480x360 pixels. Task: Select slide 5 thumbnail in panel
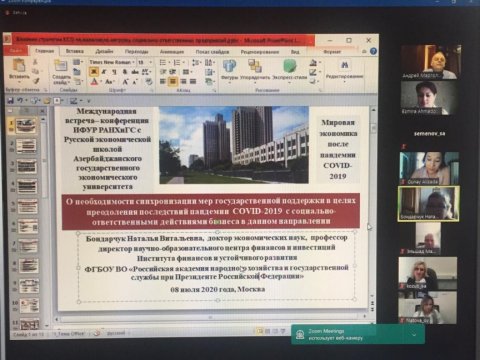coord(27,206)
